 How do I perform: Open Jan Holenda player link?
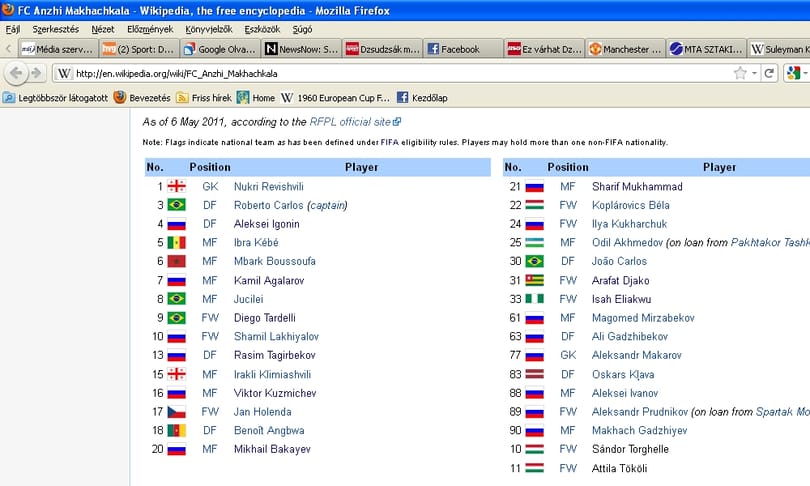pyautogui.click(x=262, y=412)
